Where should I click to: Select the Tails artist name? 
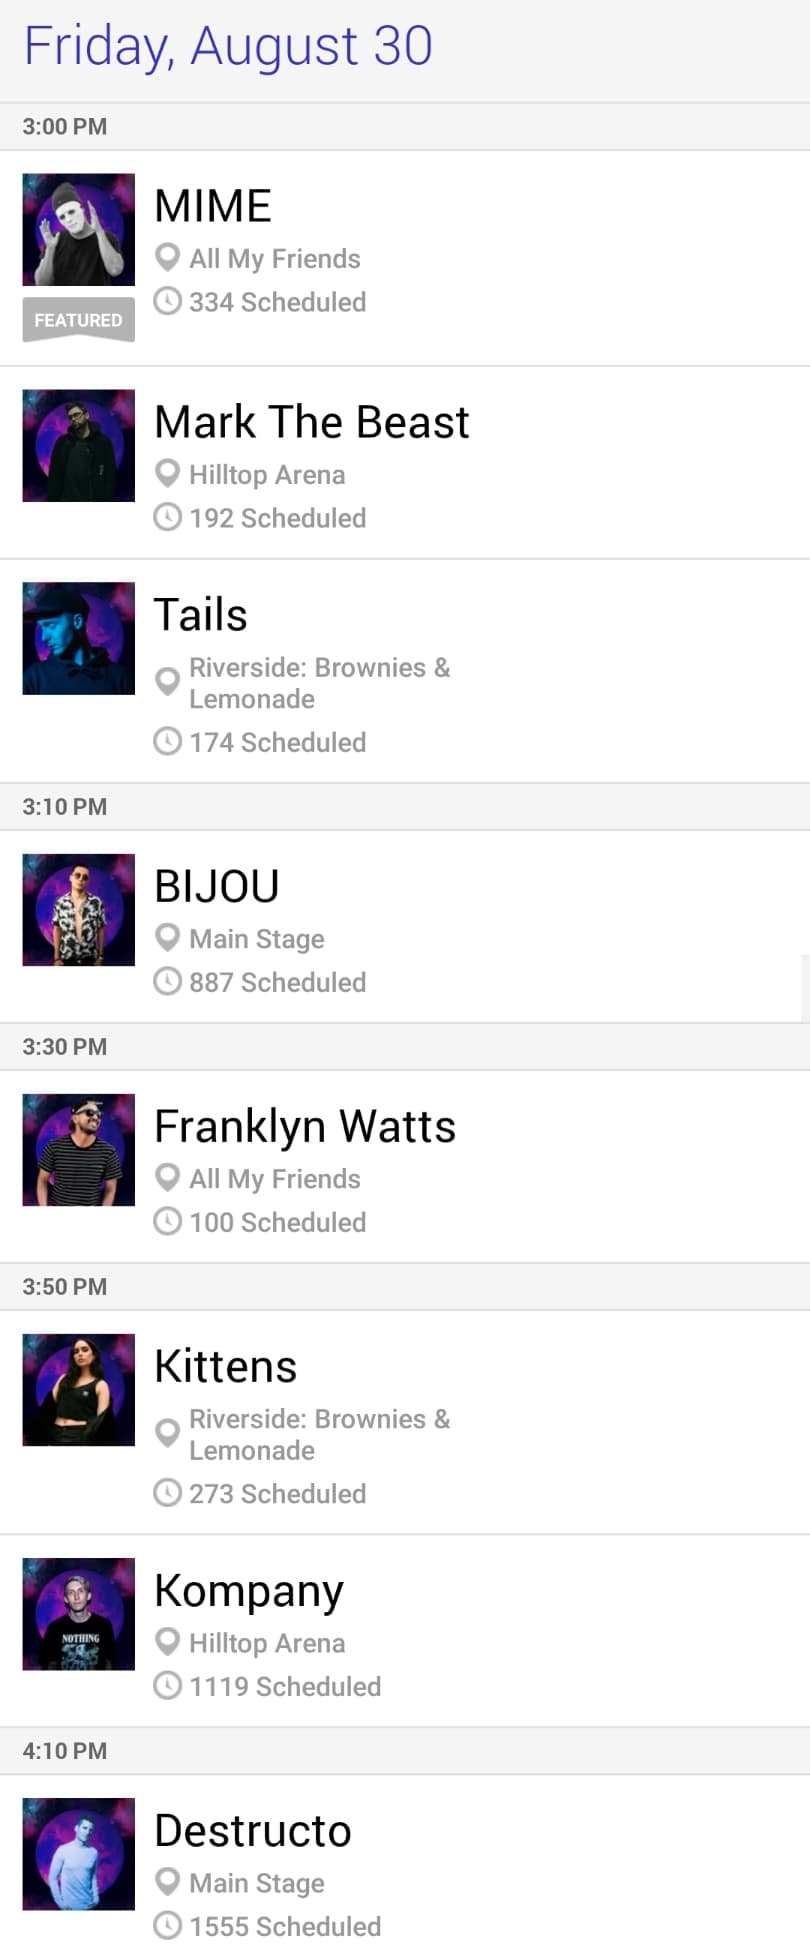(x=201, y=614)
